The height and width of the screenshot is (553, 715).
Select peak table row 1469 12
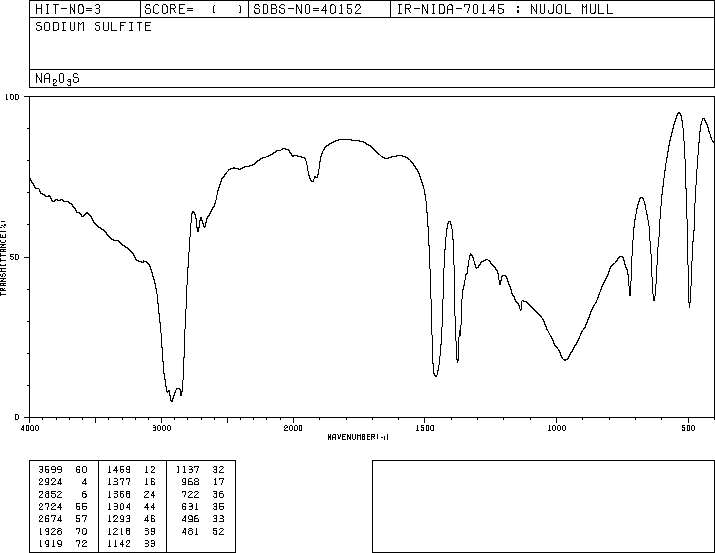[x=131, y=470]
